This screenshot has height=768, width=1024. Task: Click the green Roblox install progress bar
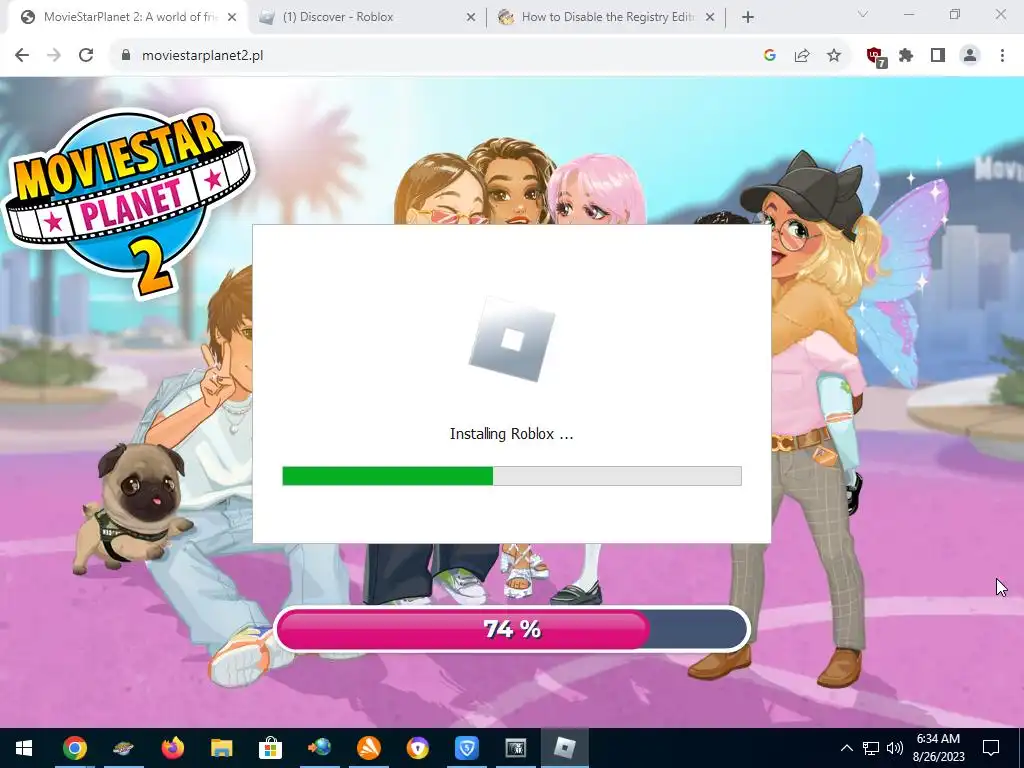(511, 476)
